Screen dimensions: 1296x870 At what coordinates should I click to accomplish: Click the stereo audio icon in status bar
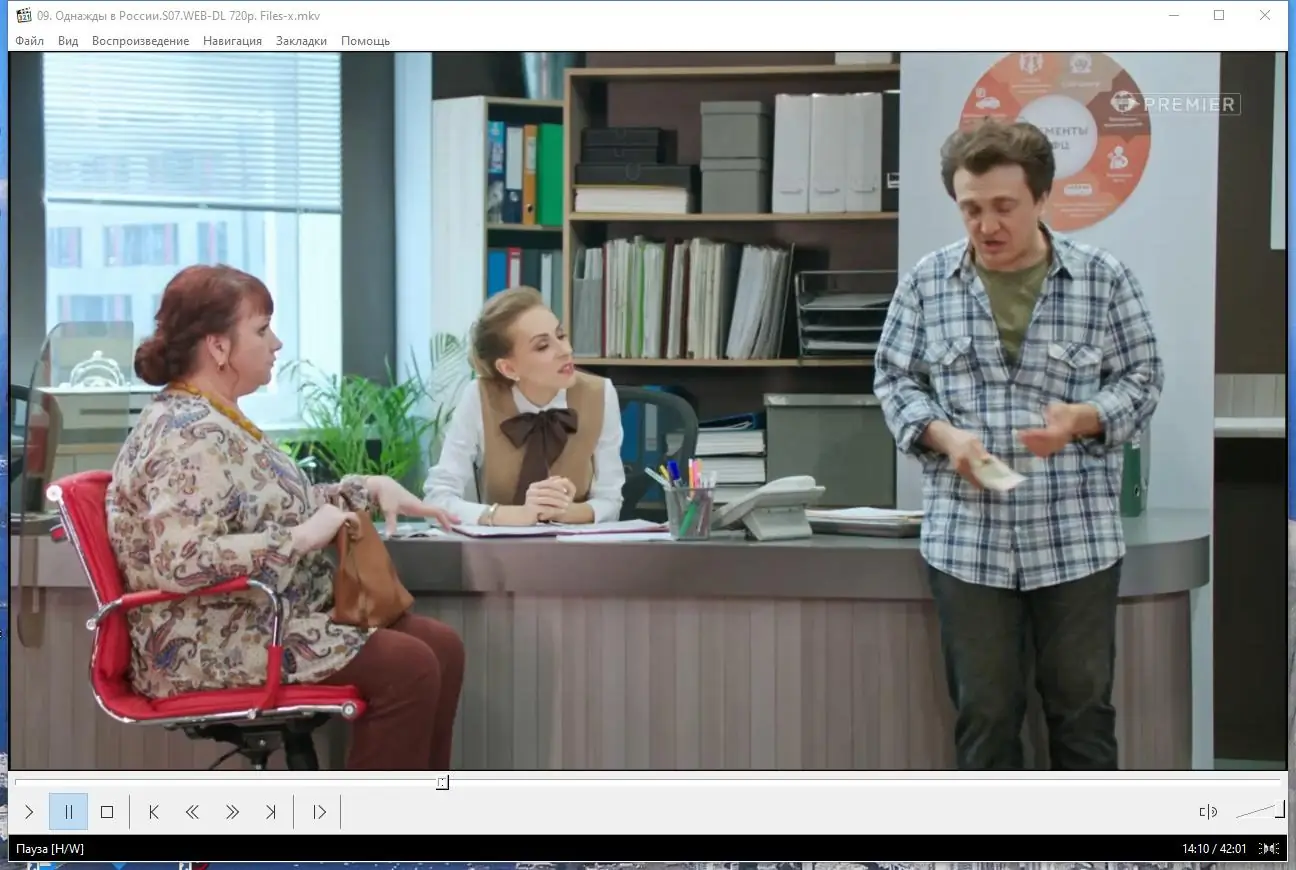[1269, 849]
